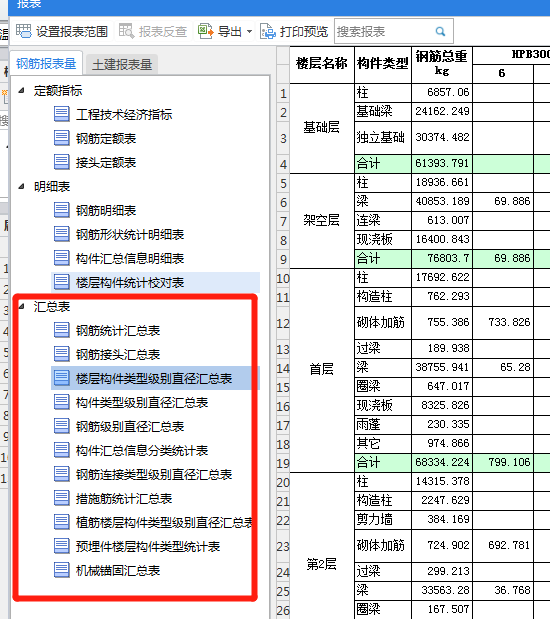Screen dimensions: 550x619
Task: Switch to the 土建报表量 tab
Action: click(x=122, y=64)
